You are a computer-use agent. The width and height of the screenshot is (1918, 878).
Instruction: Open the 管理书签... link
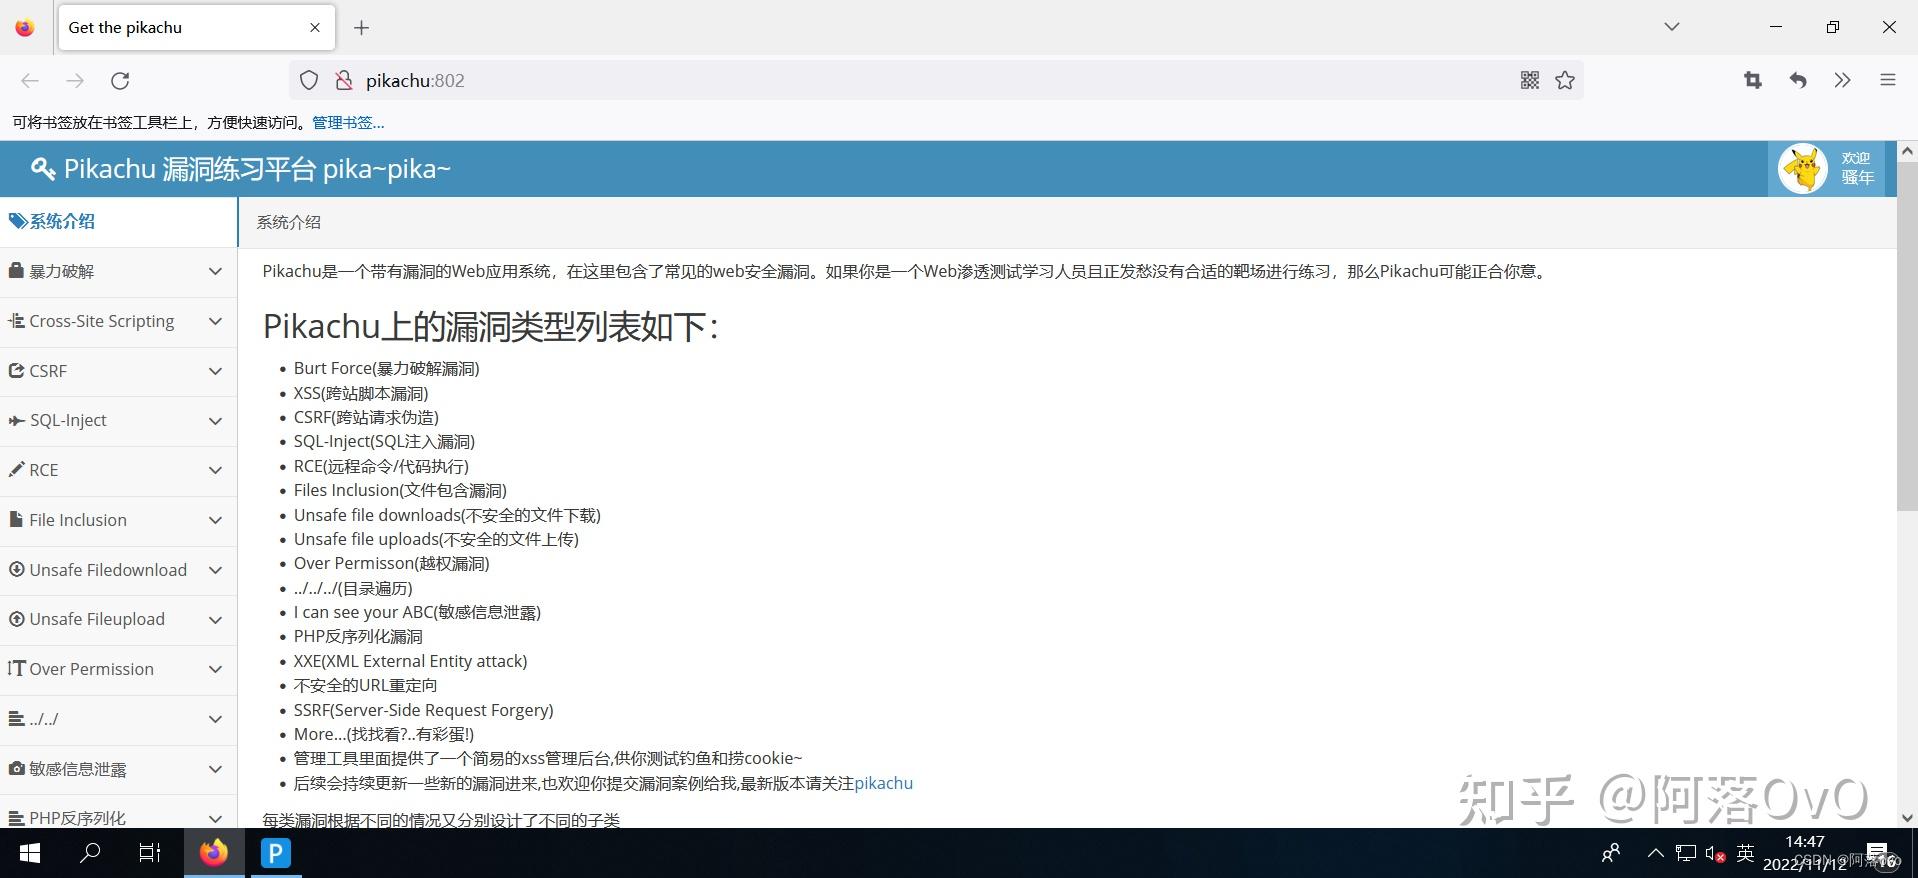(348, 123)
